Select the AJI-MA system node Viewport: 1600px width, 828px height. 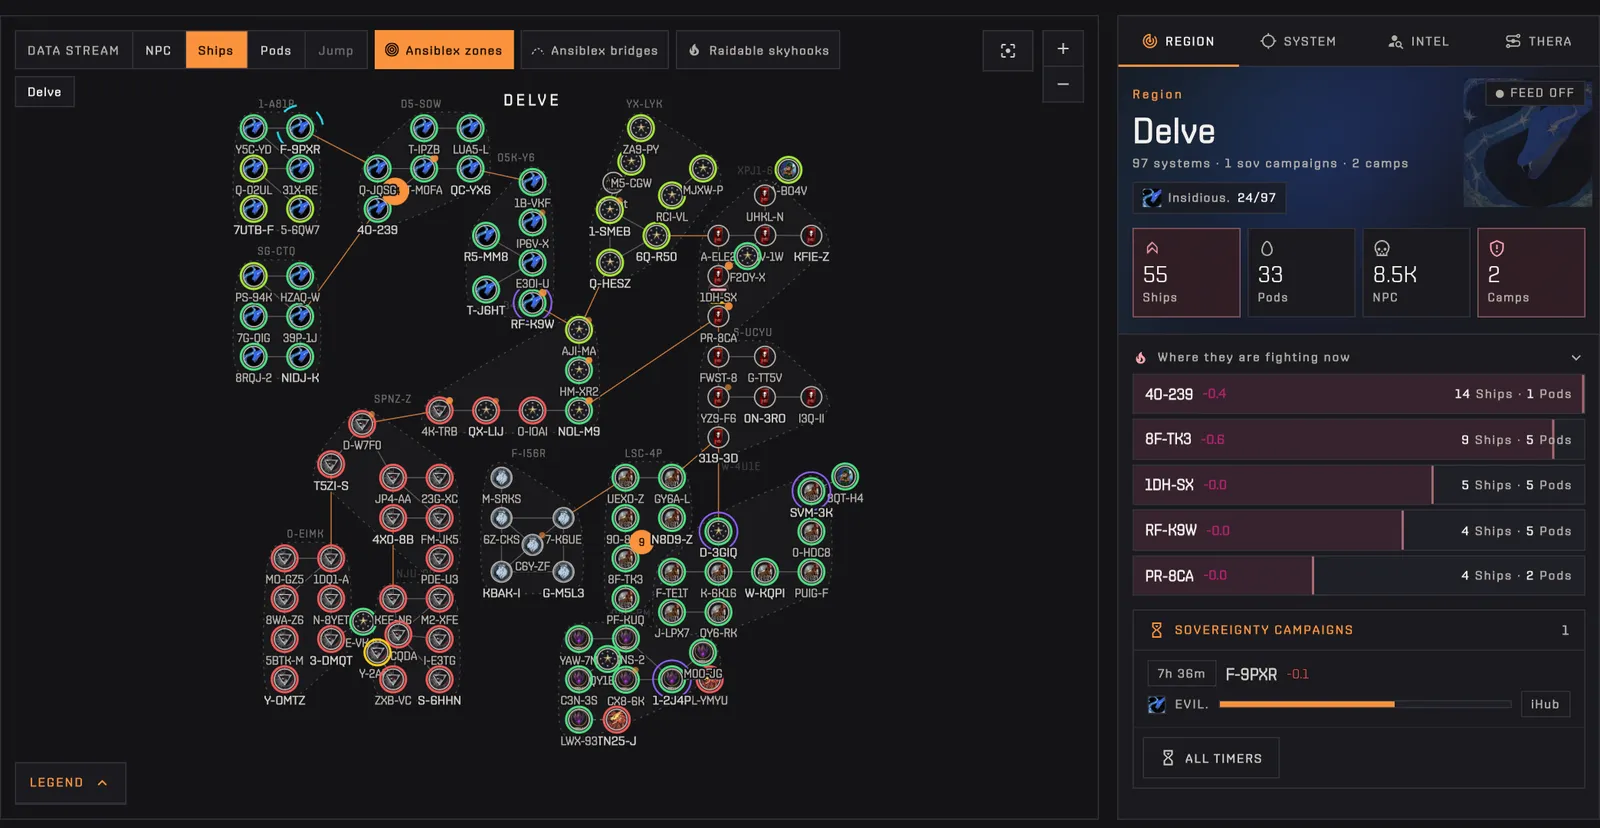pyautogui.click(x=579, y=330)
